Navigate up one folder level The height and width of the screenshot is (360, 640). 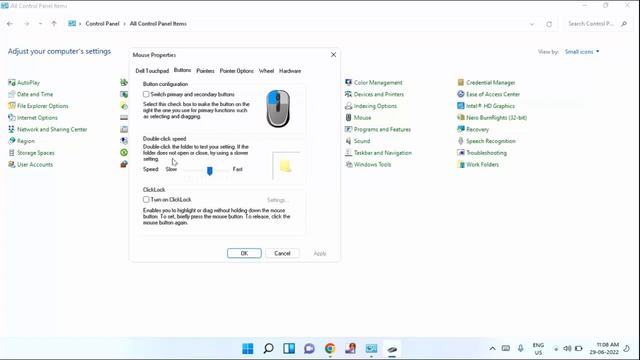(54, 24)
